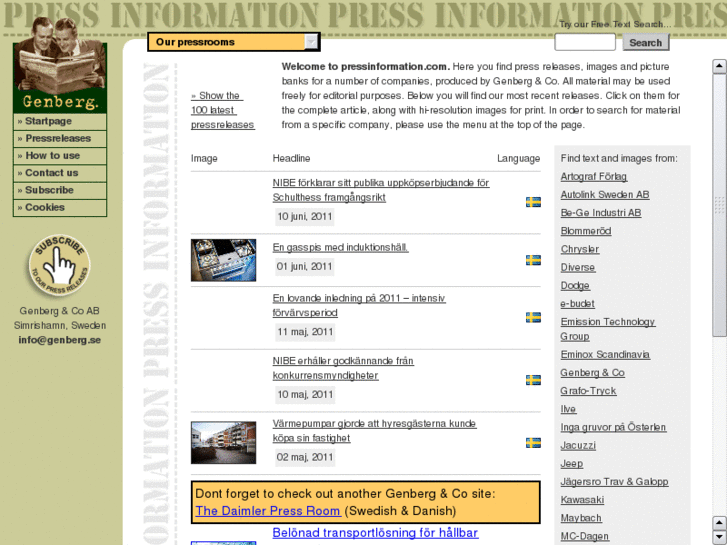This screenshot has width=727, height=545.
Task: Click Swedish flag for NIBE erhåller godkännande release
Action: tap(533, 380)
